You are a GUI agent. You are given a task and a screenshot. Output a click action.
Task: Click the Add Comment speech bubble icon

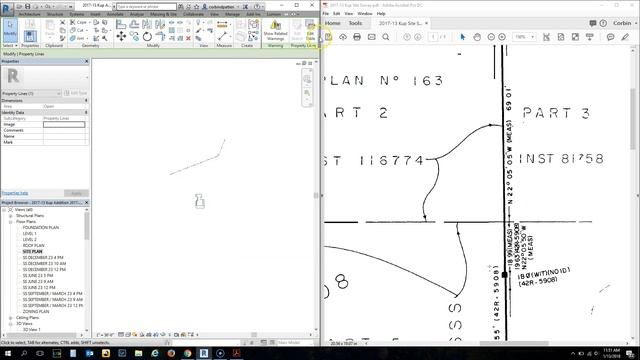coord(611,37)
